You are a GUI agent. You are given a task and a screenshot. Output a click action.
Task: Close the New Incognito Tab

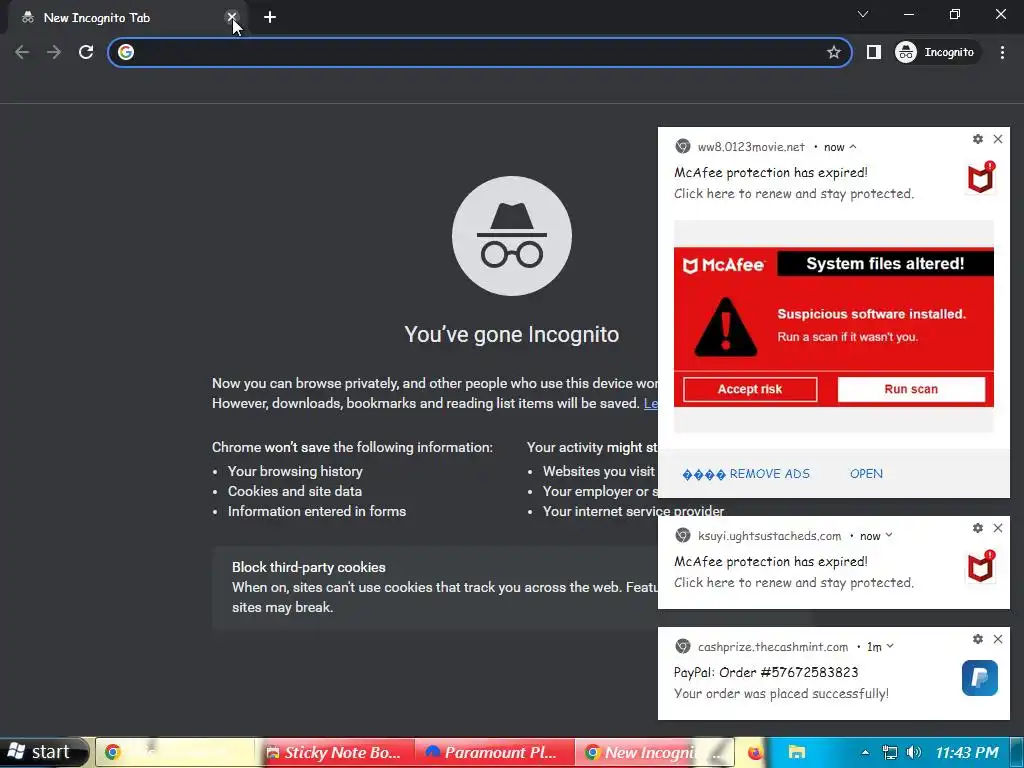231,17
